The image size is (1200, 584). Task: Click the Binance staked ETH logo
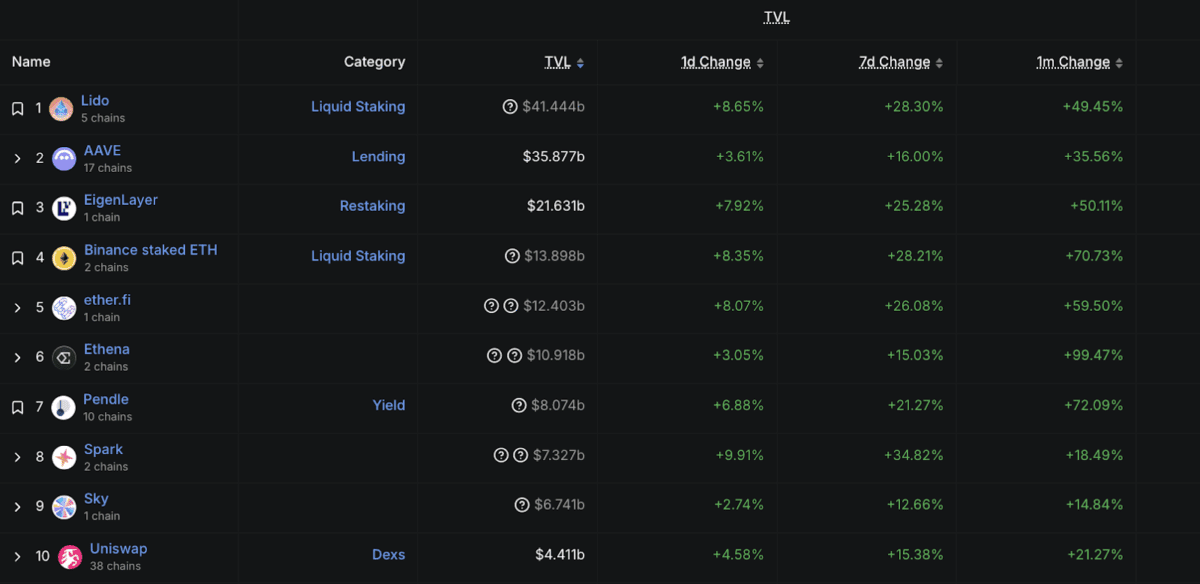click(x=64, y=258)
